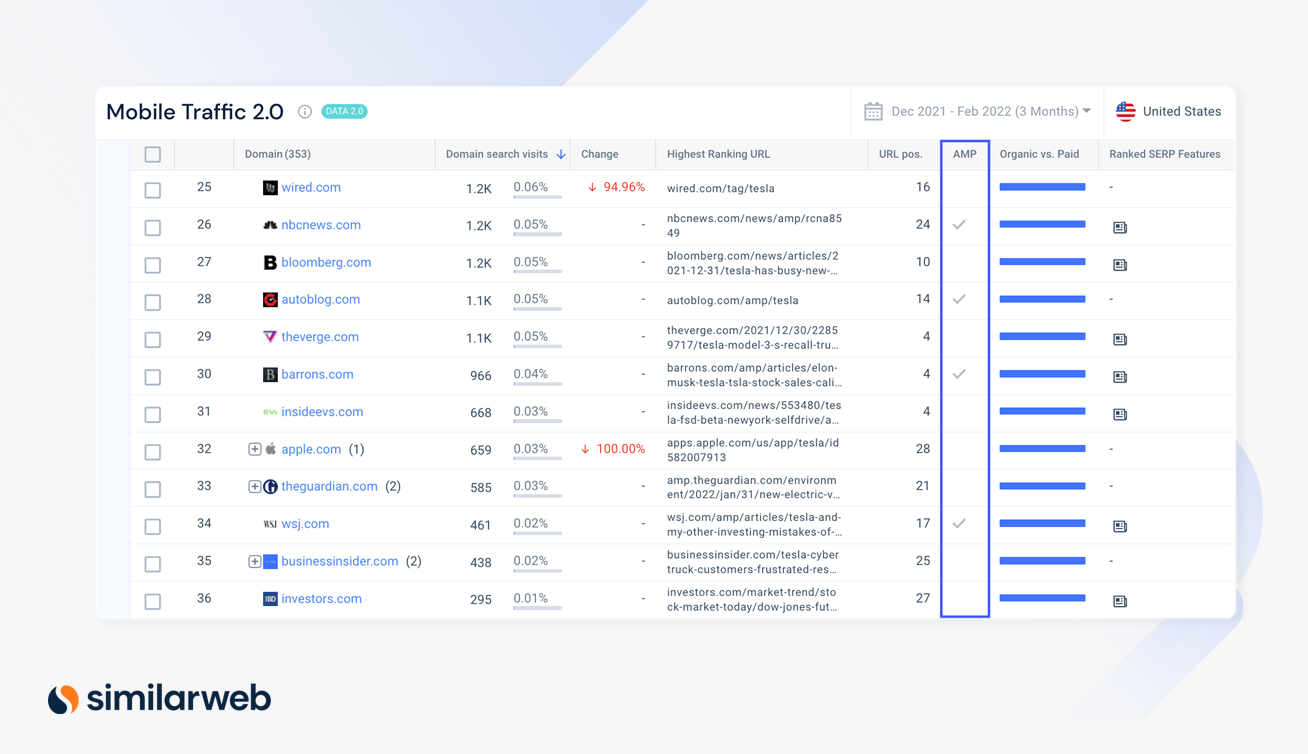Click SERP feature icon for investors.com
Viewport: 1308px width, 754px height.
click(1120, 601)
